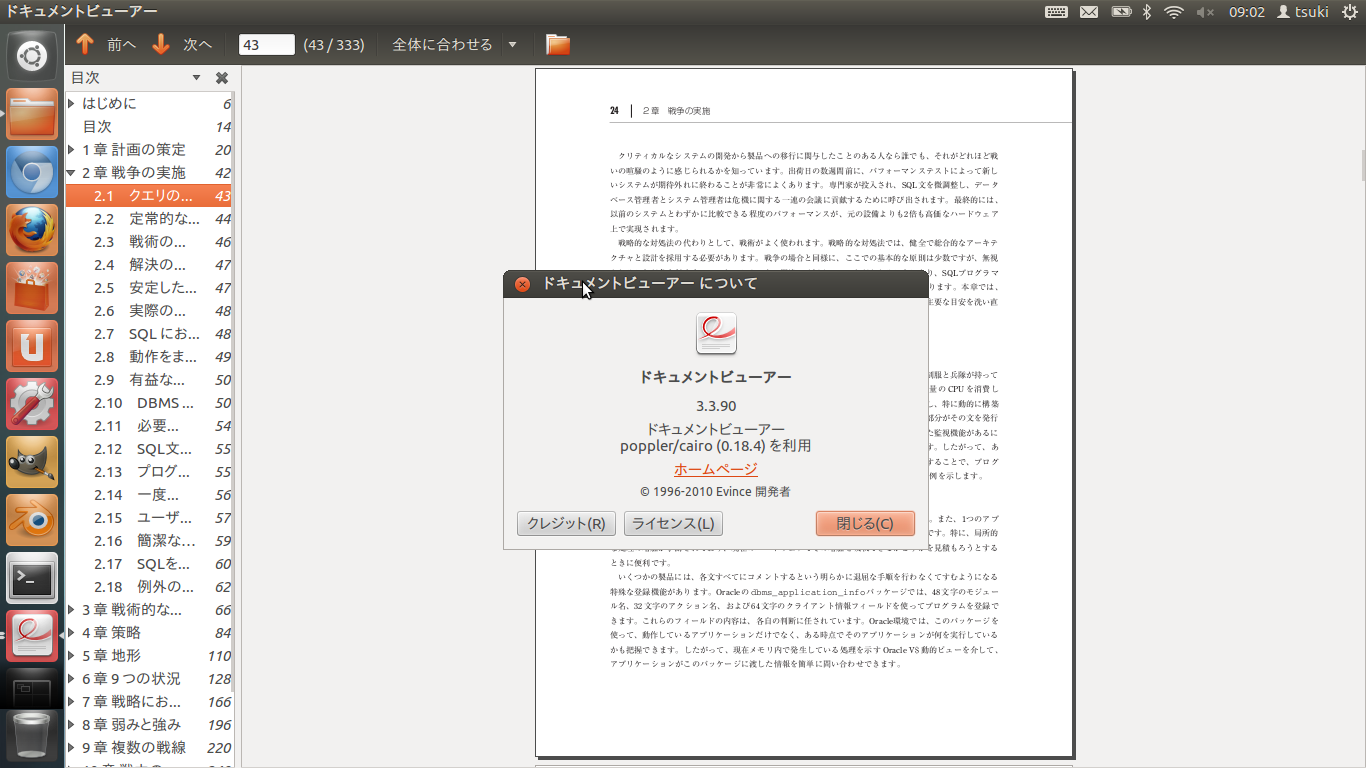Open the 全体に合わせる zoom dropdown

513,44
